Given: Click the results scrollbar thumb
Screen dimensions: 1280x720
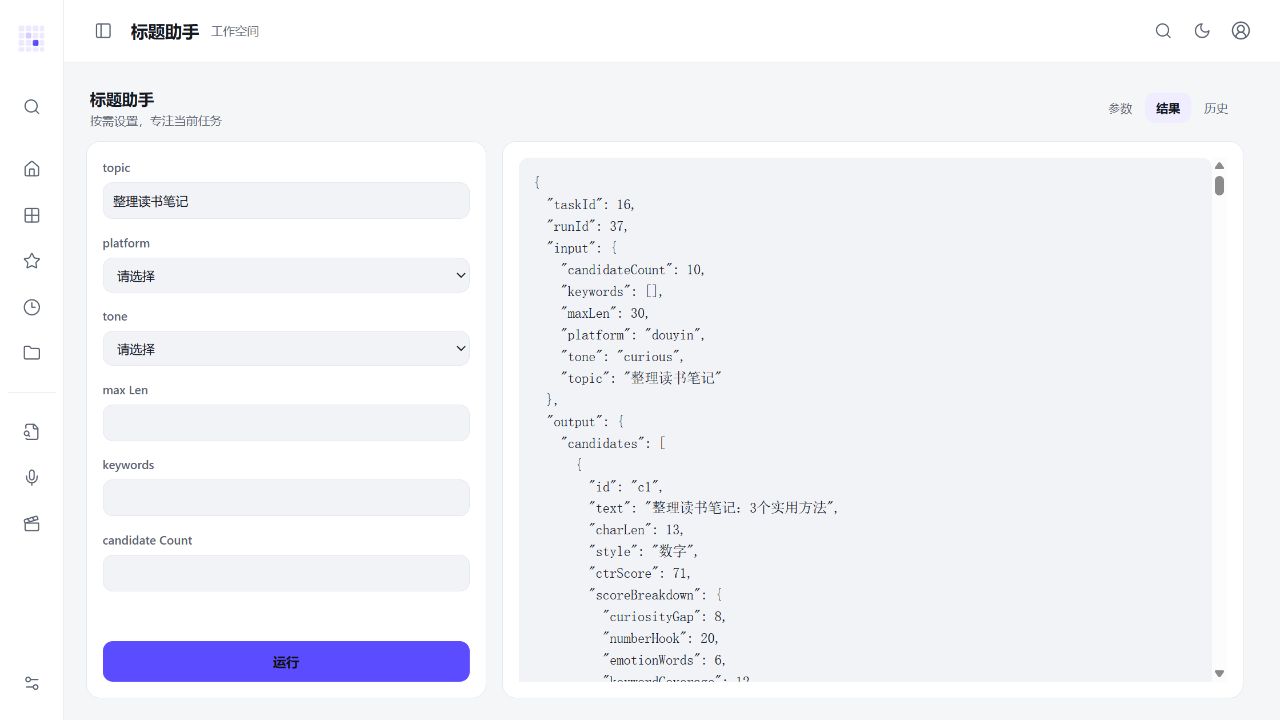Looking at the screenshot, I should tap(1219, 186).
